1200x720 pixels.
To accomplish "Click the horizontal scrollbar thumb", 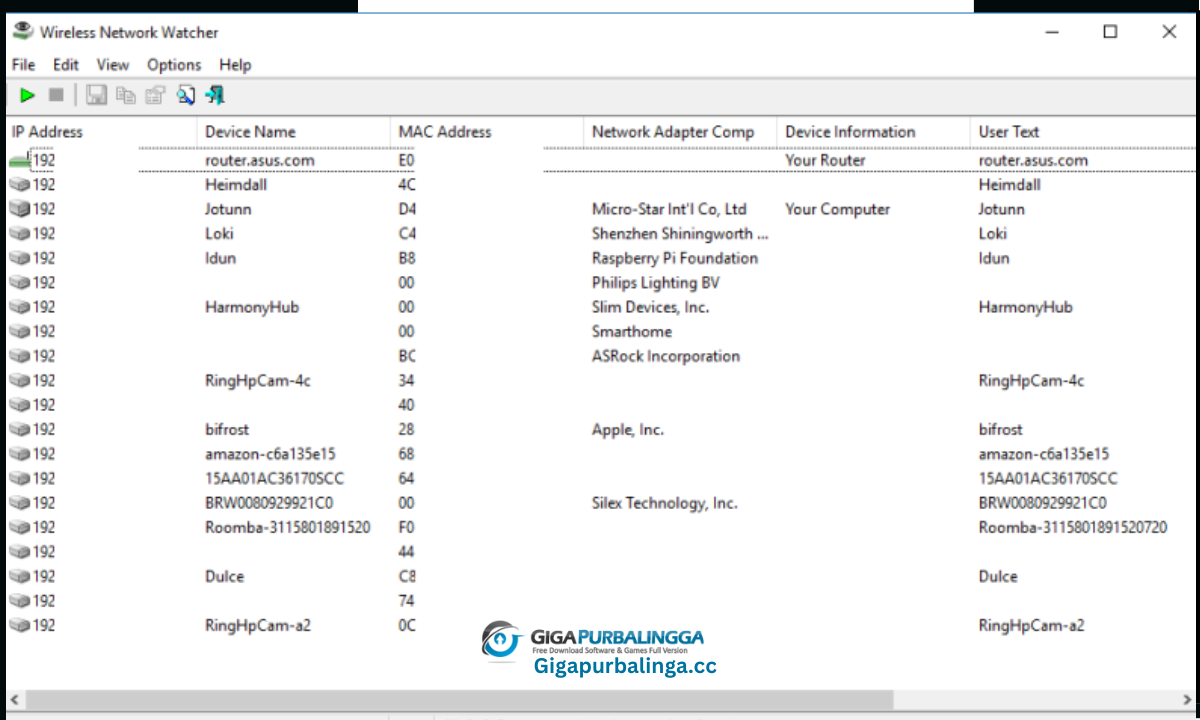I will point(458,699).
